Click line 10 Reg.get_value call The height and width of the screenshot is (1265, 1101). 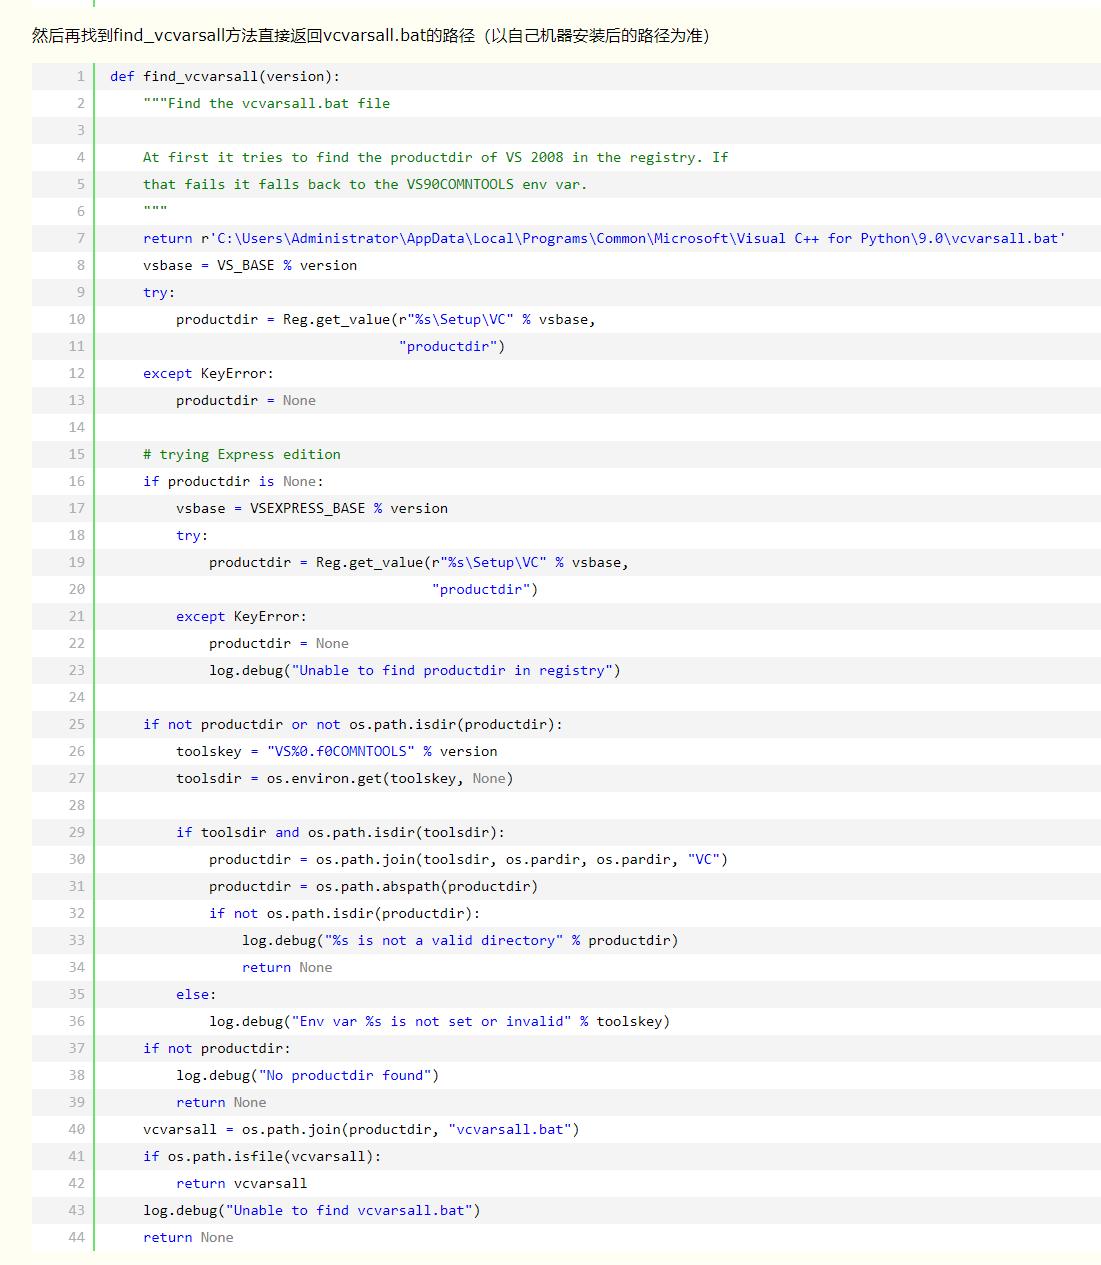[x=386, y=319]
